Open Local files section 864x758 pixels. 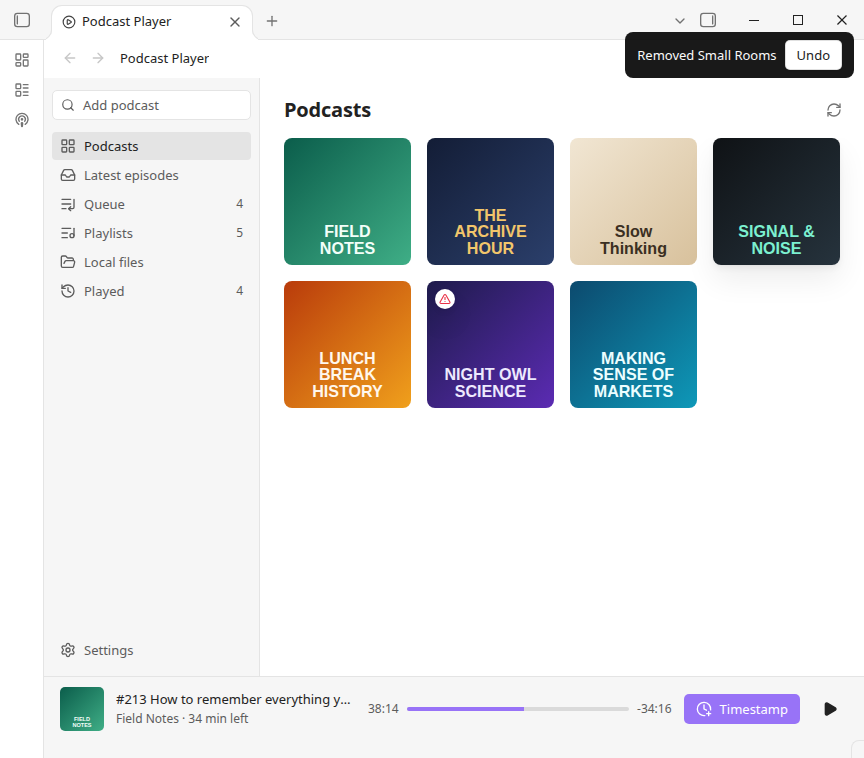click(x=152, y=262)
